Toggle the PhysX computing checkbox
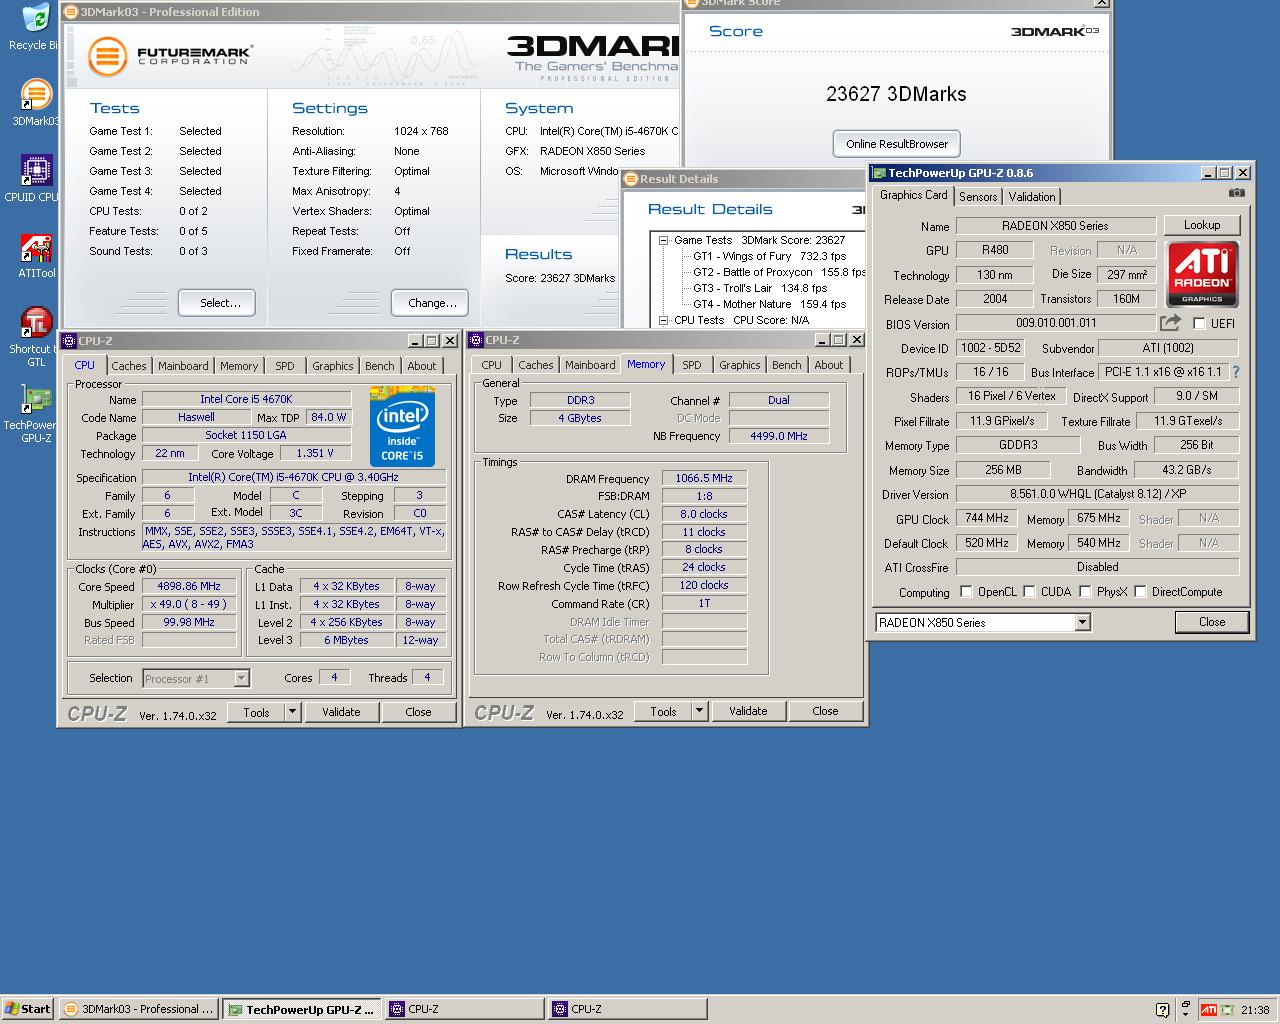 point(1084,592)
